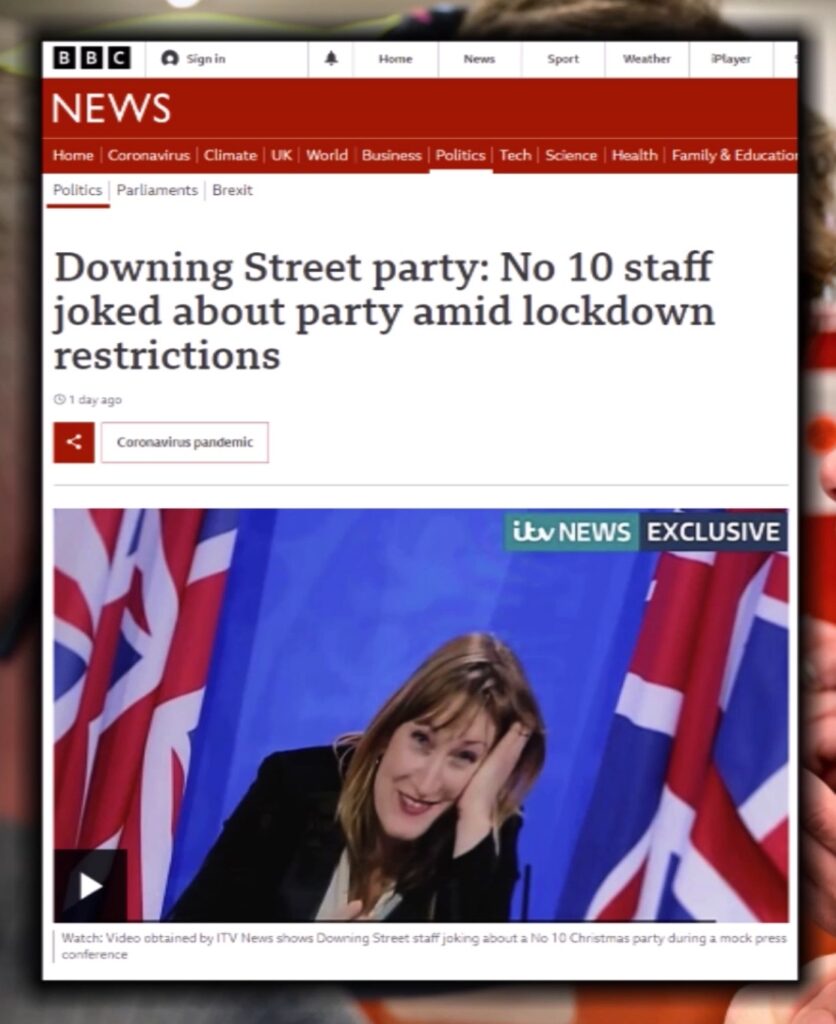Open the Health news section
This screenshot has height=1024, width=836.
pos(634,155)
